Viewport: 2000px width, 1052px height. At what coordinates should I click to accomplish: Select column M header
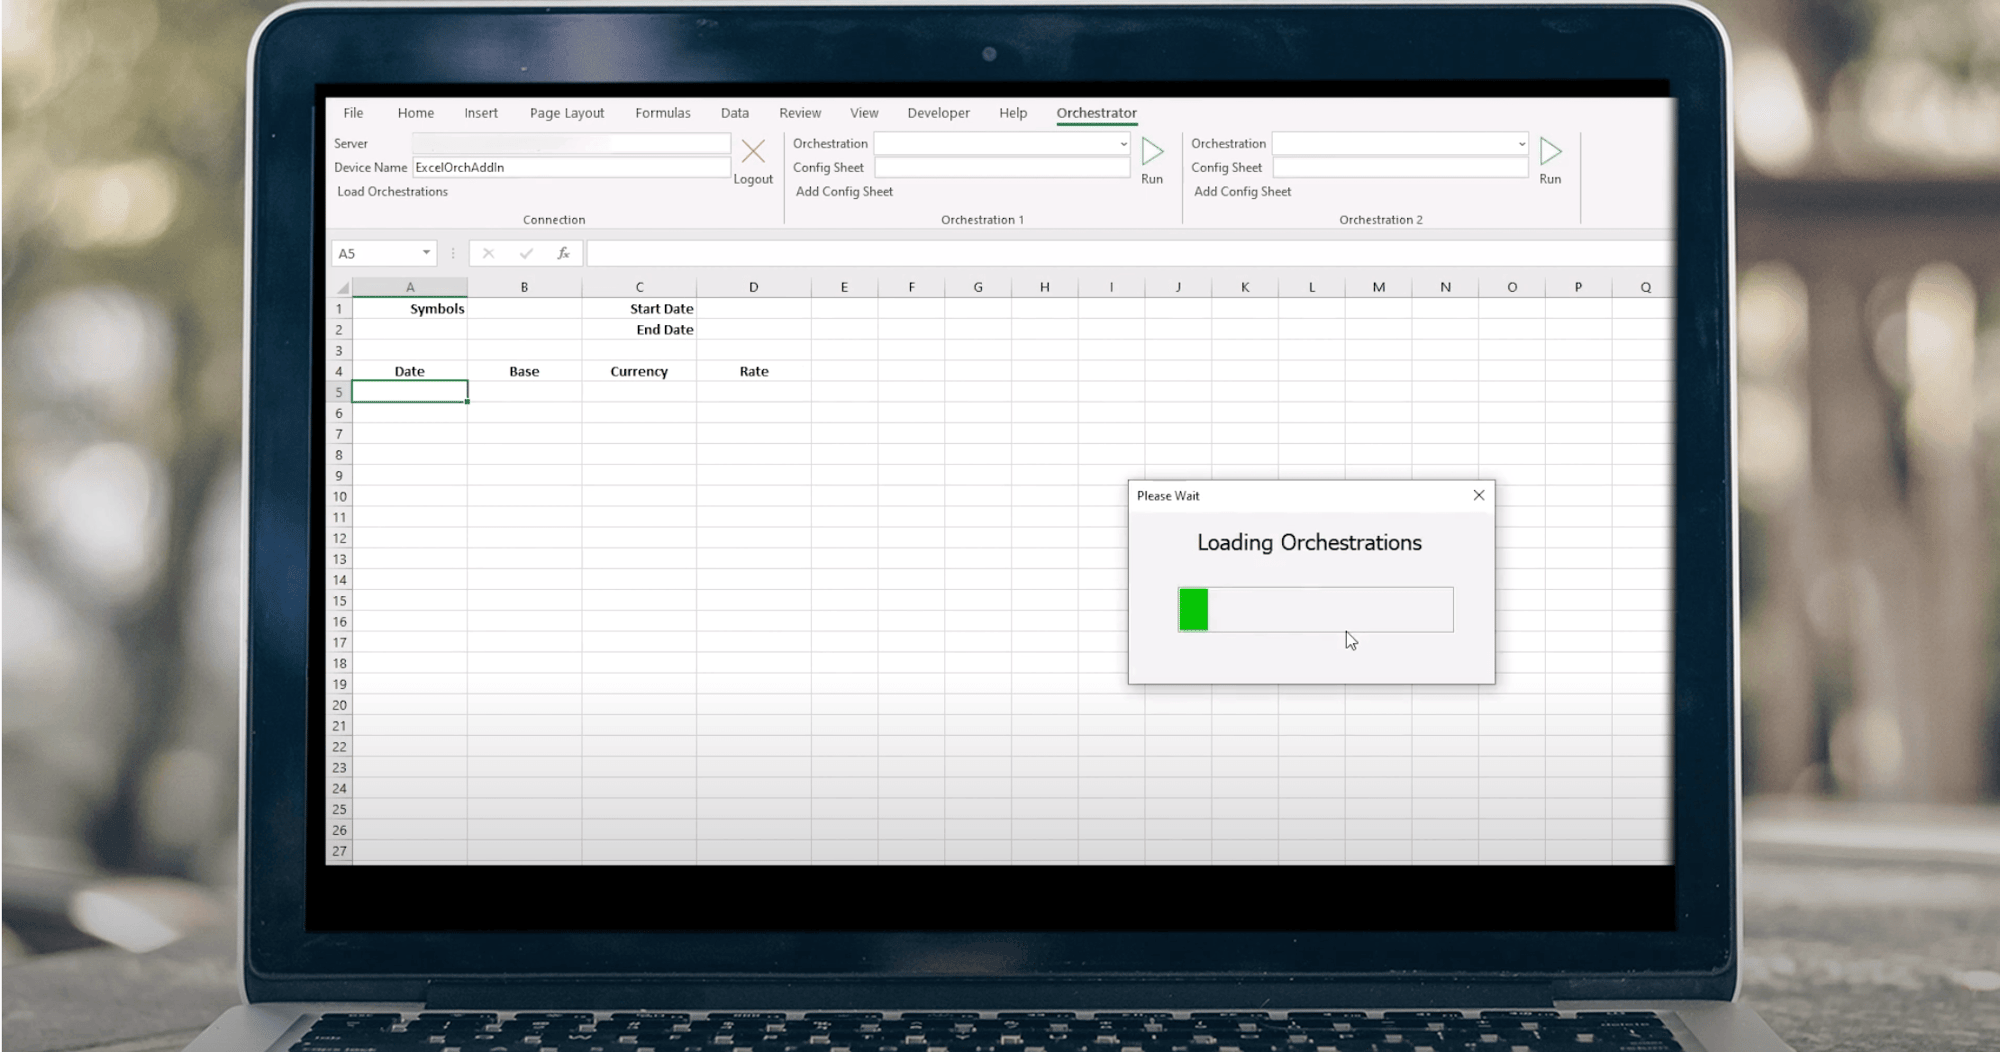[1378, 287]
